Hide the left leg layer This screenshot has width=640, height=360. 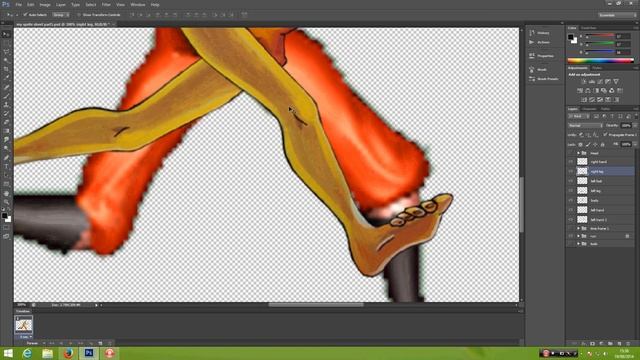pos(571,191)
